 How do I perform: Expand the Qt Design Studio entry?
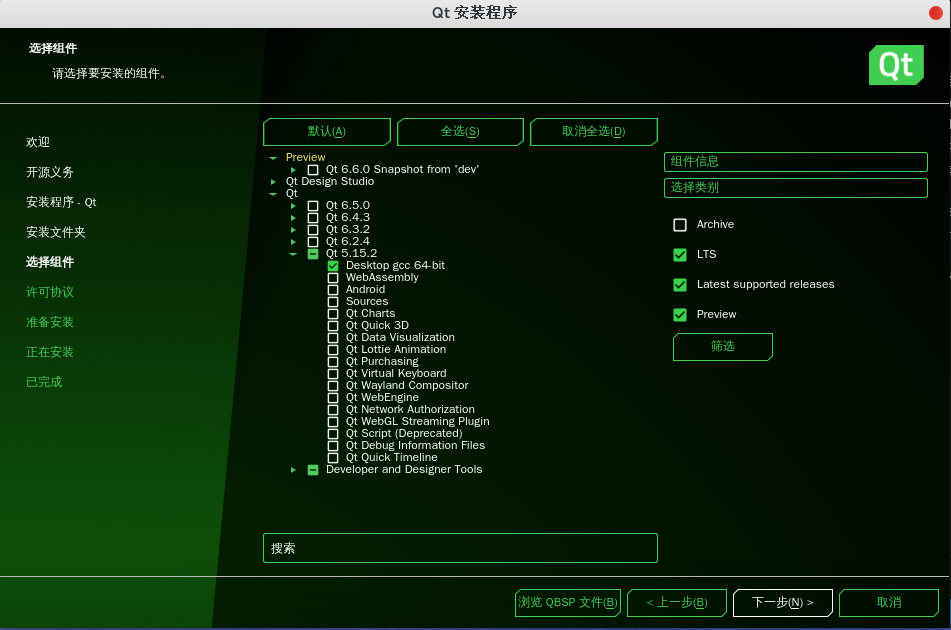tap(273, 182)
